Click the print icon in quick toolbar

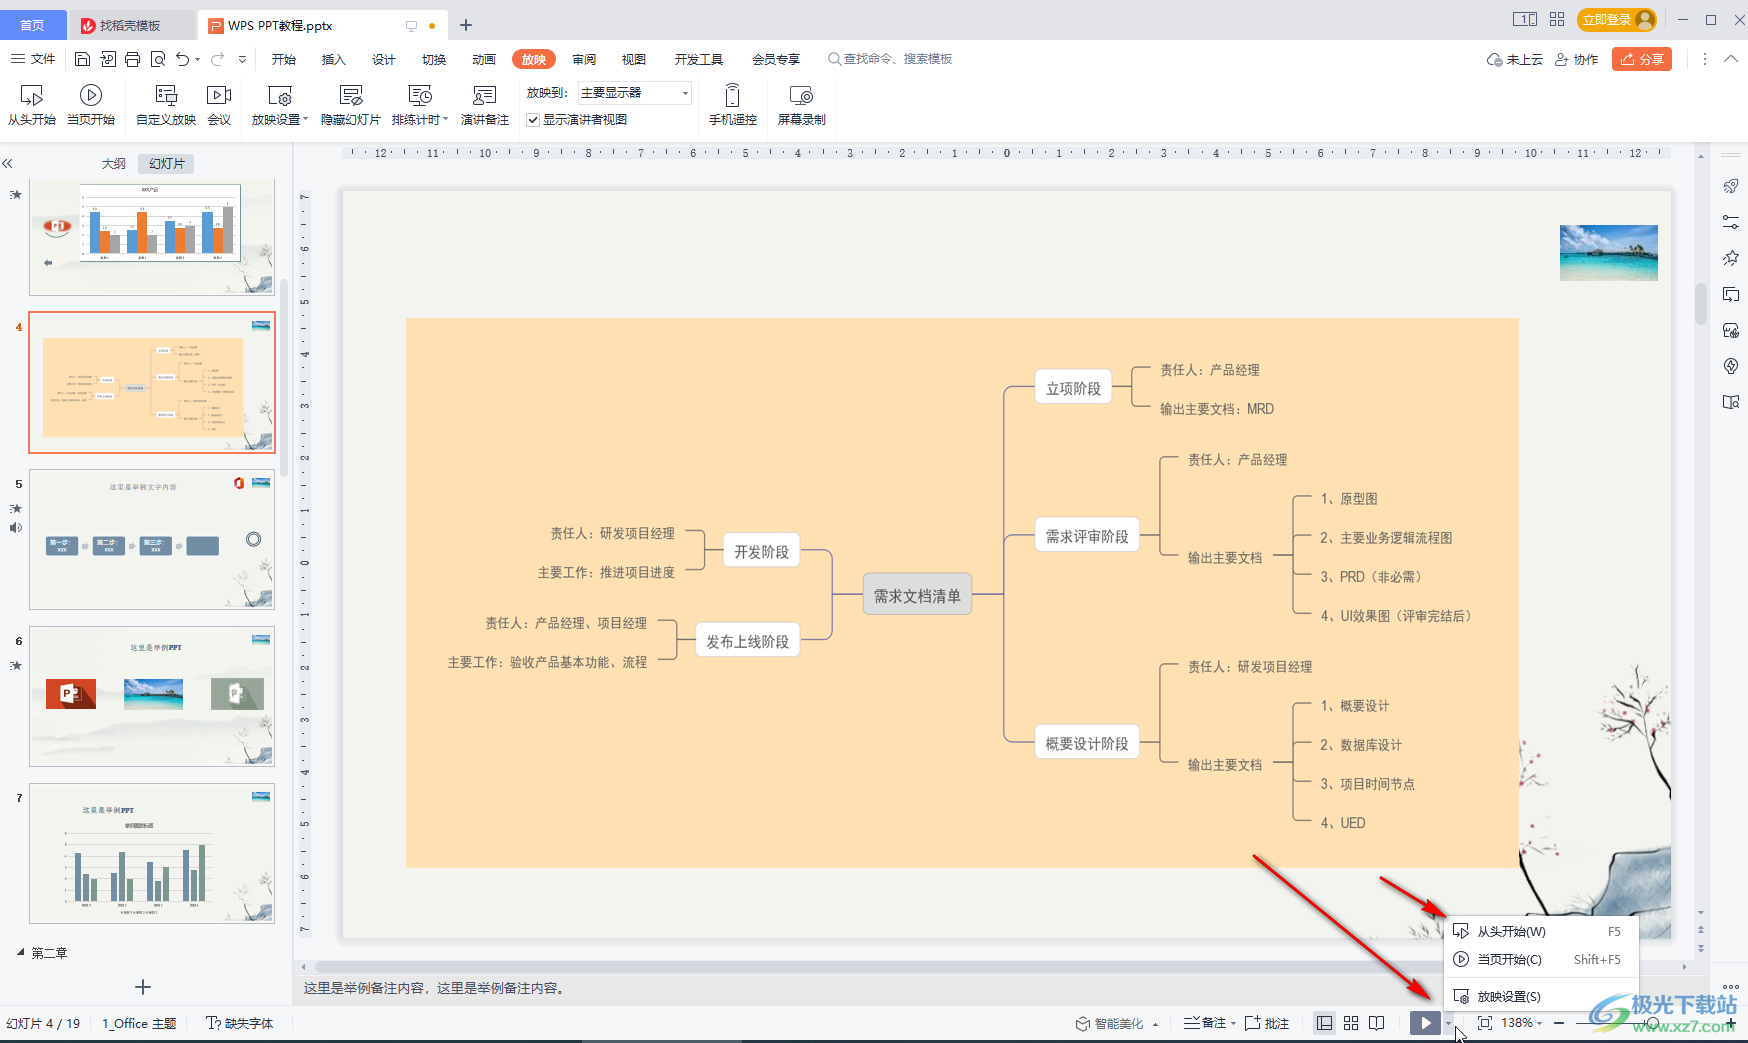pyautogui.click(x=133, y=59)
